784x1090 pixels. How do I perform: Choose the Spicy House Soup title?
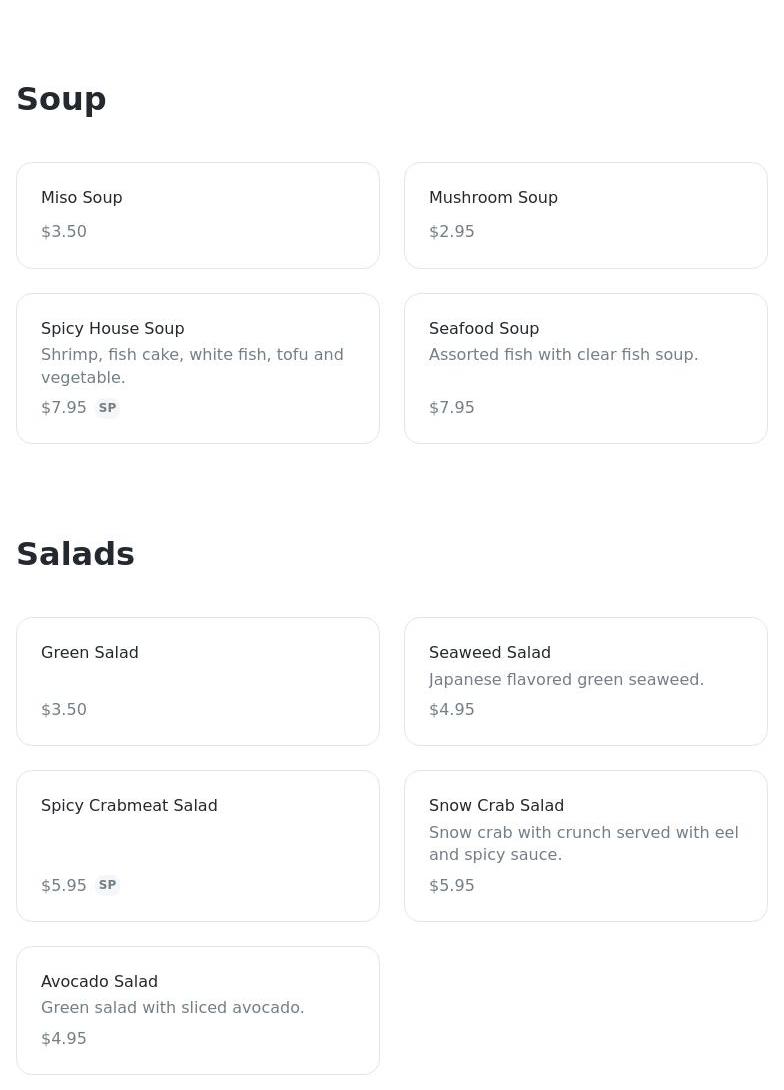(113, 329)
